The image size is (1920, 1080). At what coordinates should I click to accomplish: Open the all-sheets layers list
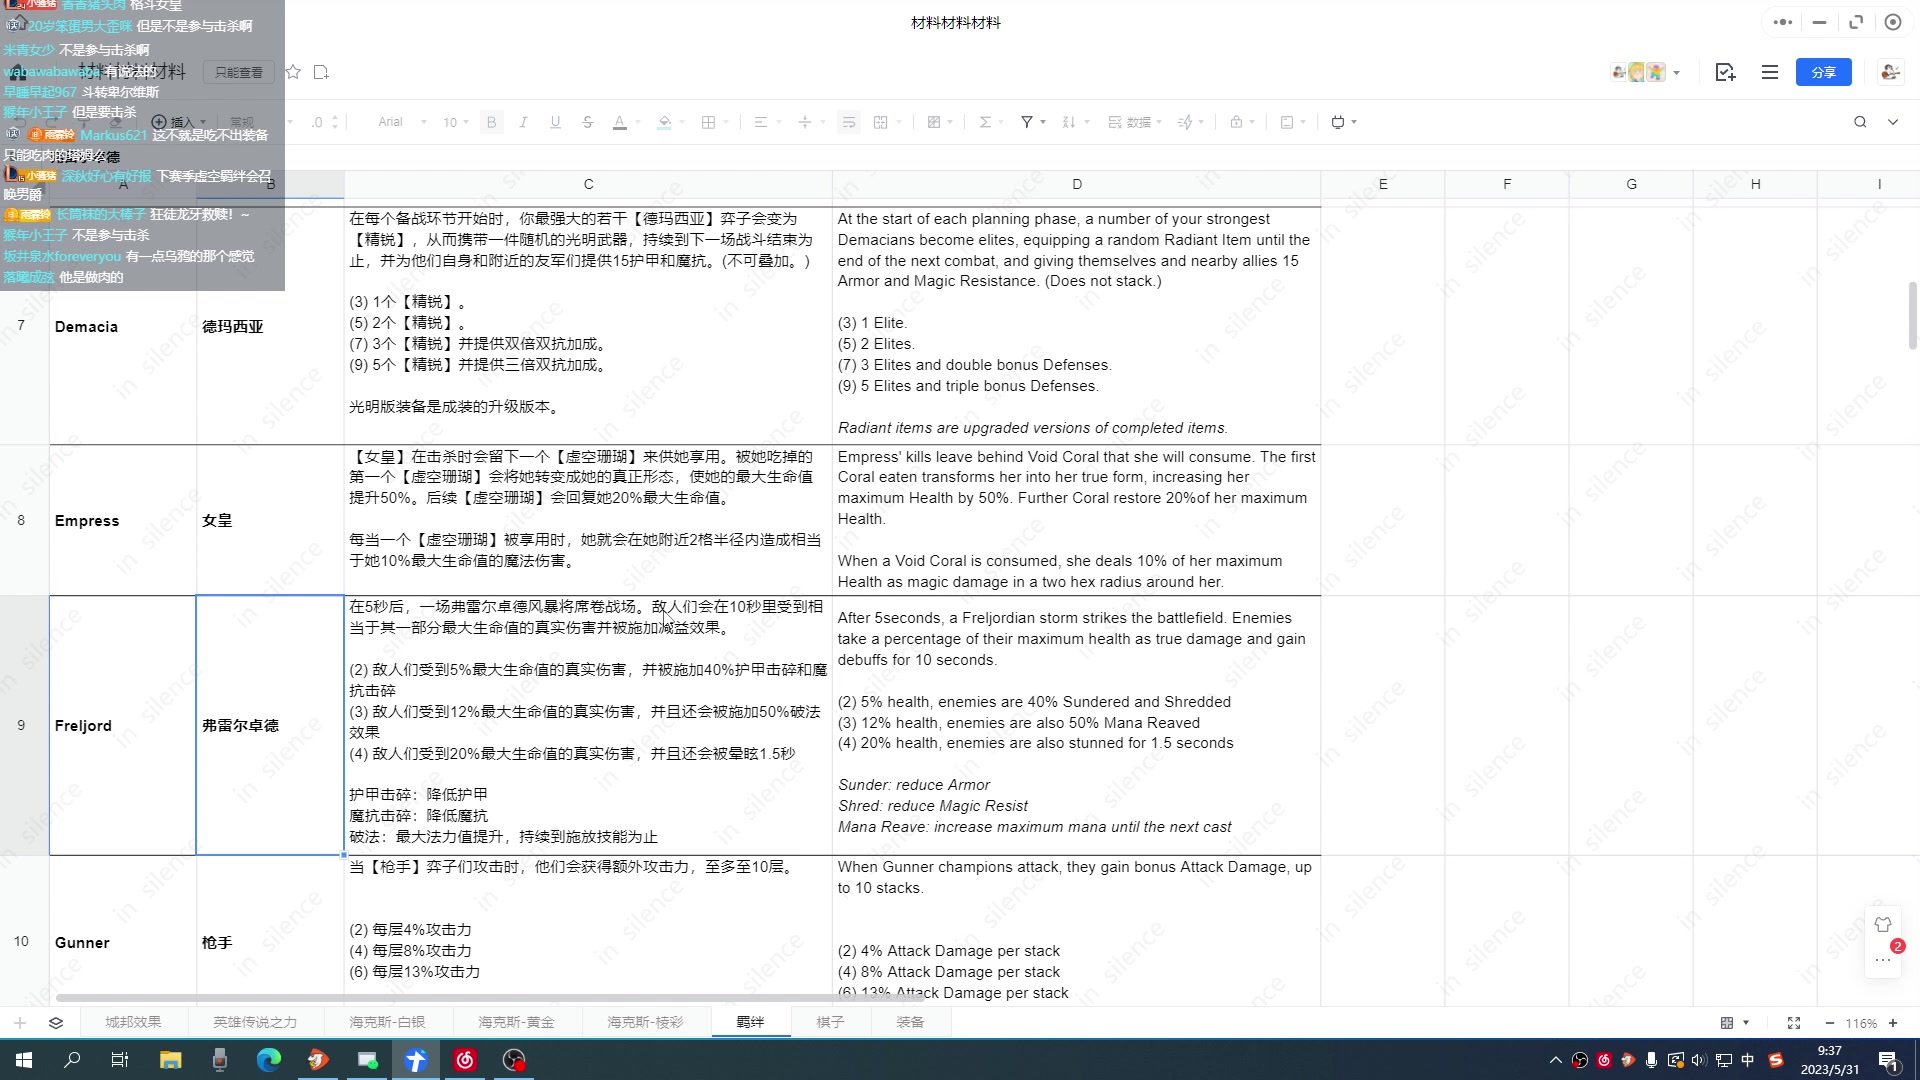pos(56,1022)
